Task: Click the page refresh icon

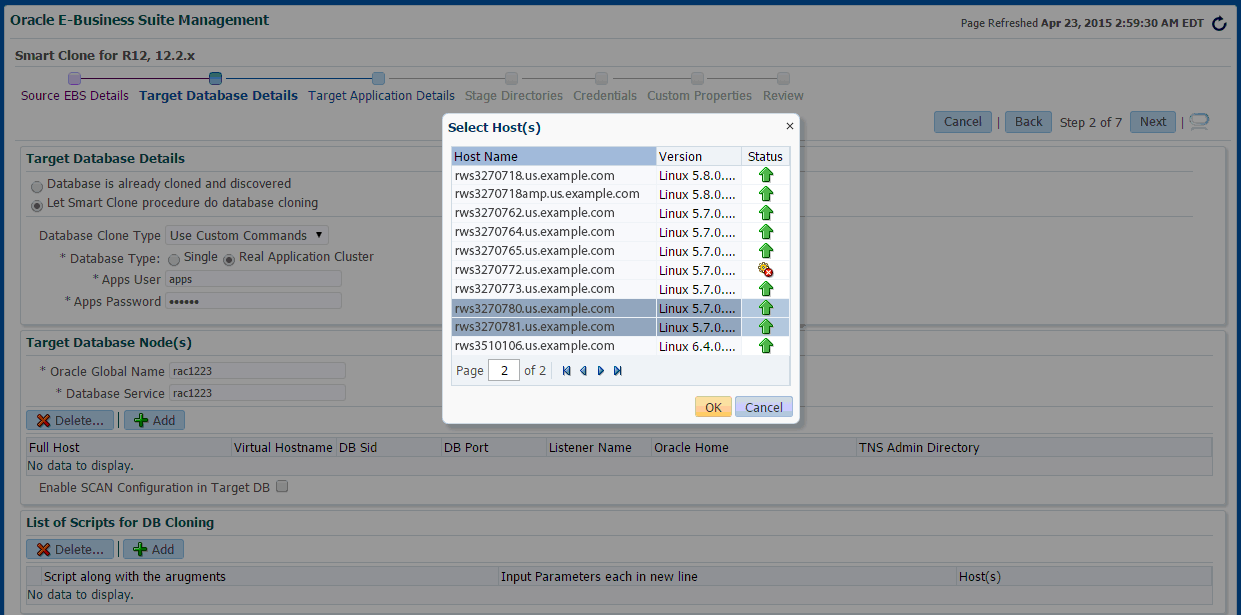Action: click(x=1218, y=23)
